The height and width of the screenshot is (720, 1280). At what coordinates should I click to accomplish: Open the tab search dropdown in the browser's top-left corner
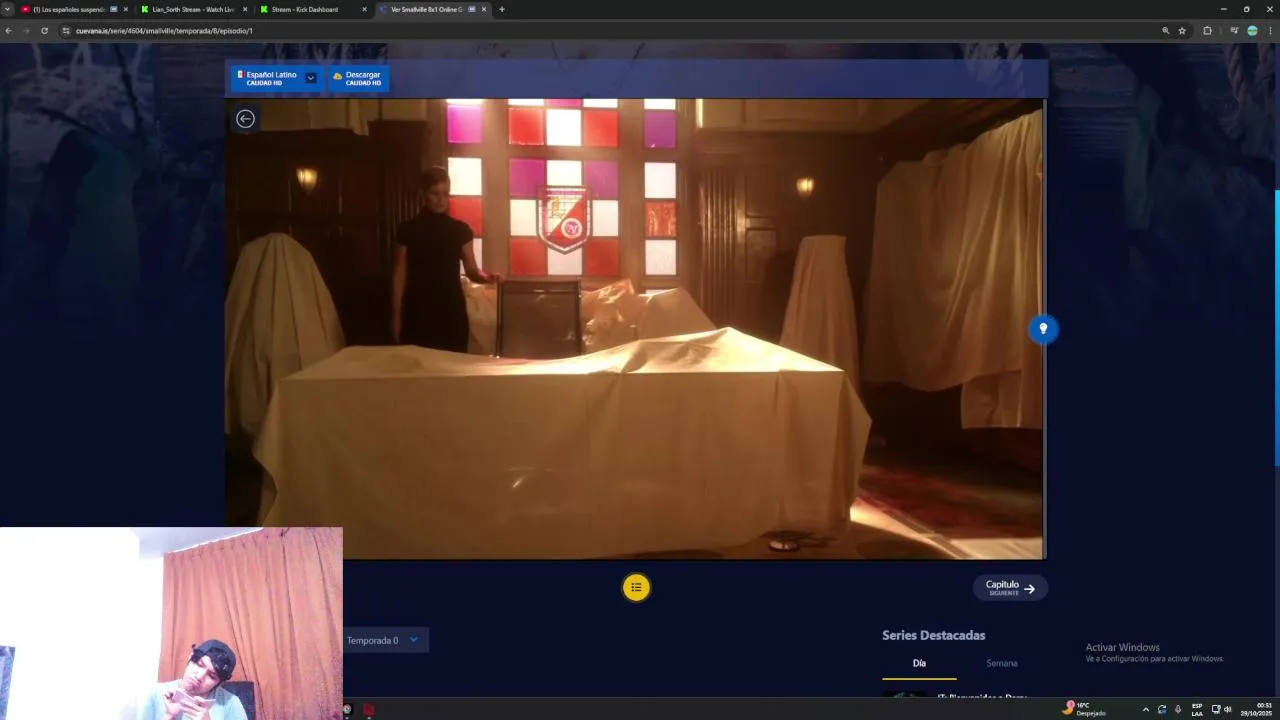[x=8, y=9]
